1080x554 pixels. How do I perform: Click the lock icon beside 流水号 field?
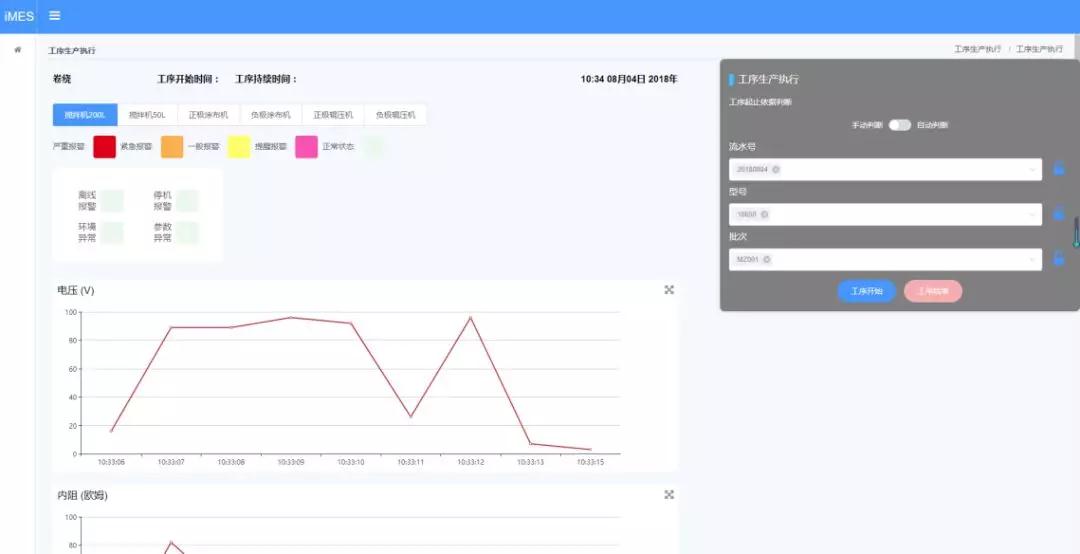tap(1059, 169)
